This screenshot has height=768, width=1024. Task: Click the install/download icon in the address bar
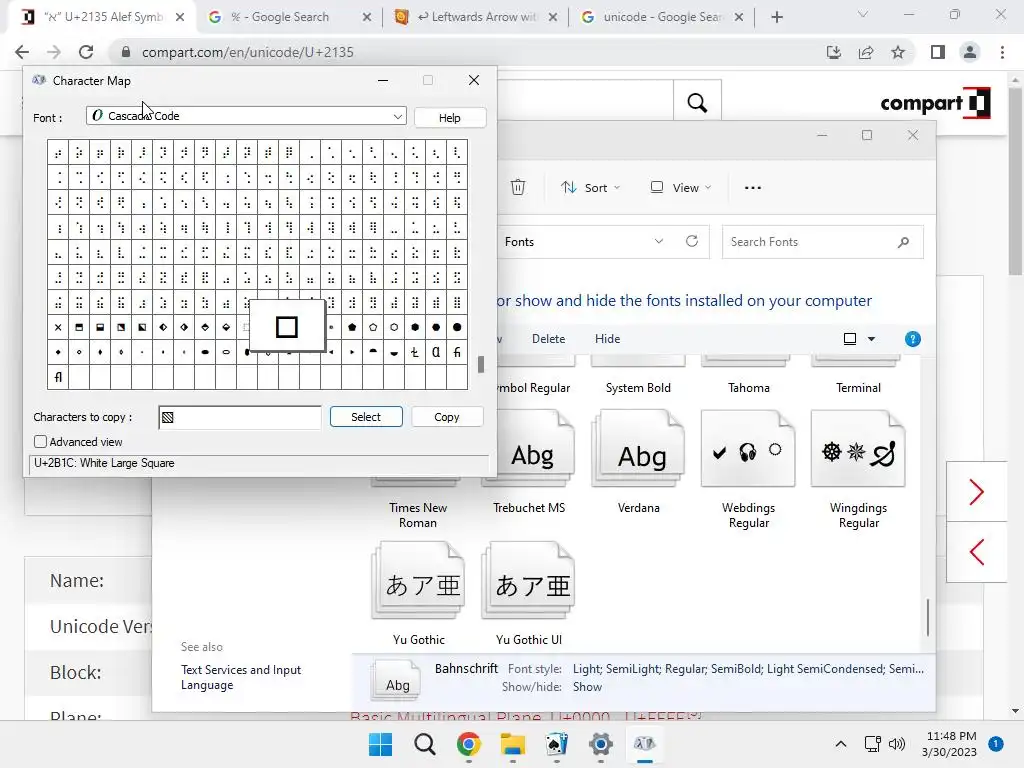(x=834, y=52)
